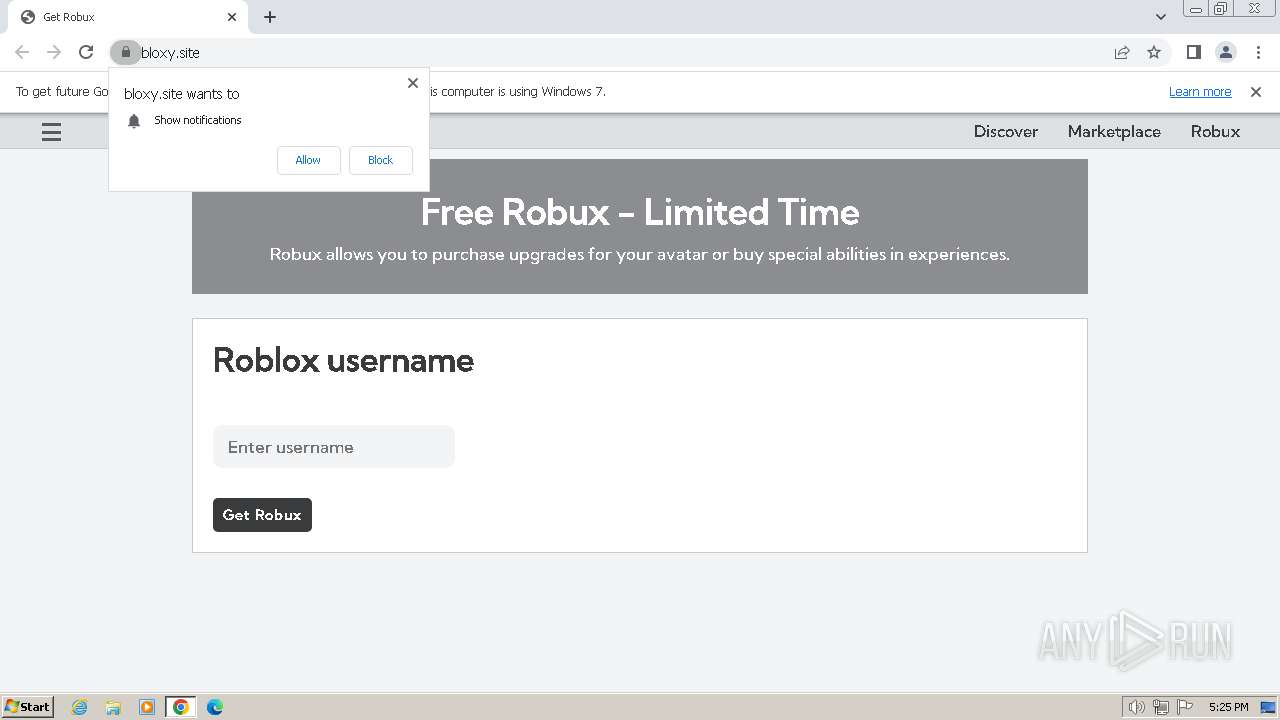The height and width of the screenshot is (720, 1280).
Task: Click the Get Robux button
Action: click(262, 515)
